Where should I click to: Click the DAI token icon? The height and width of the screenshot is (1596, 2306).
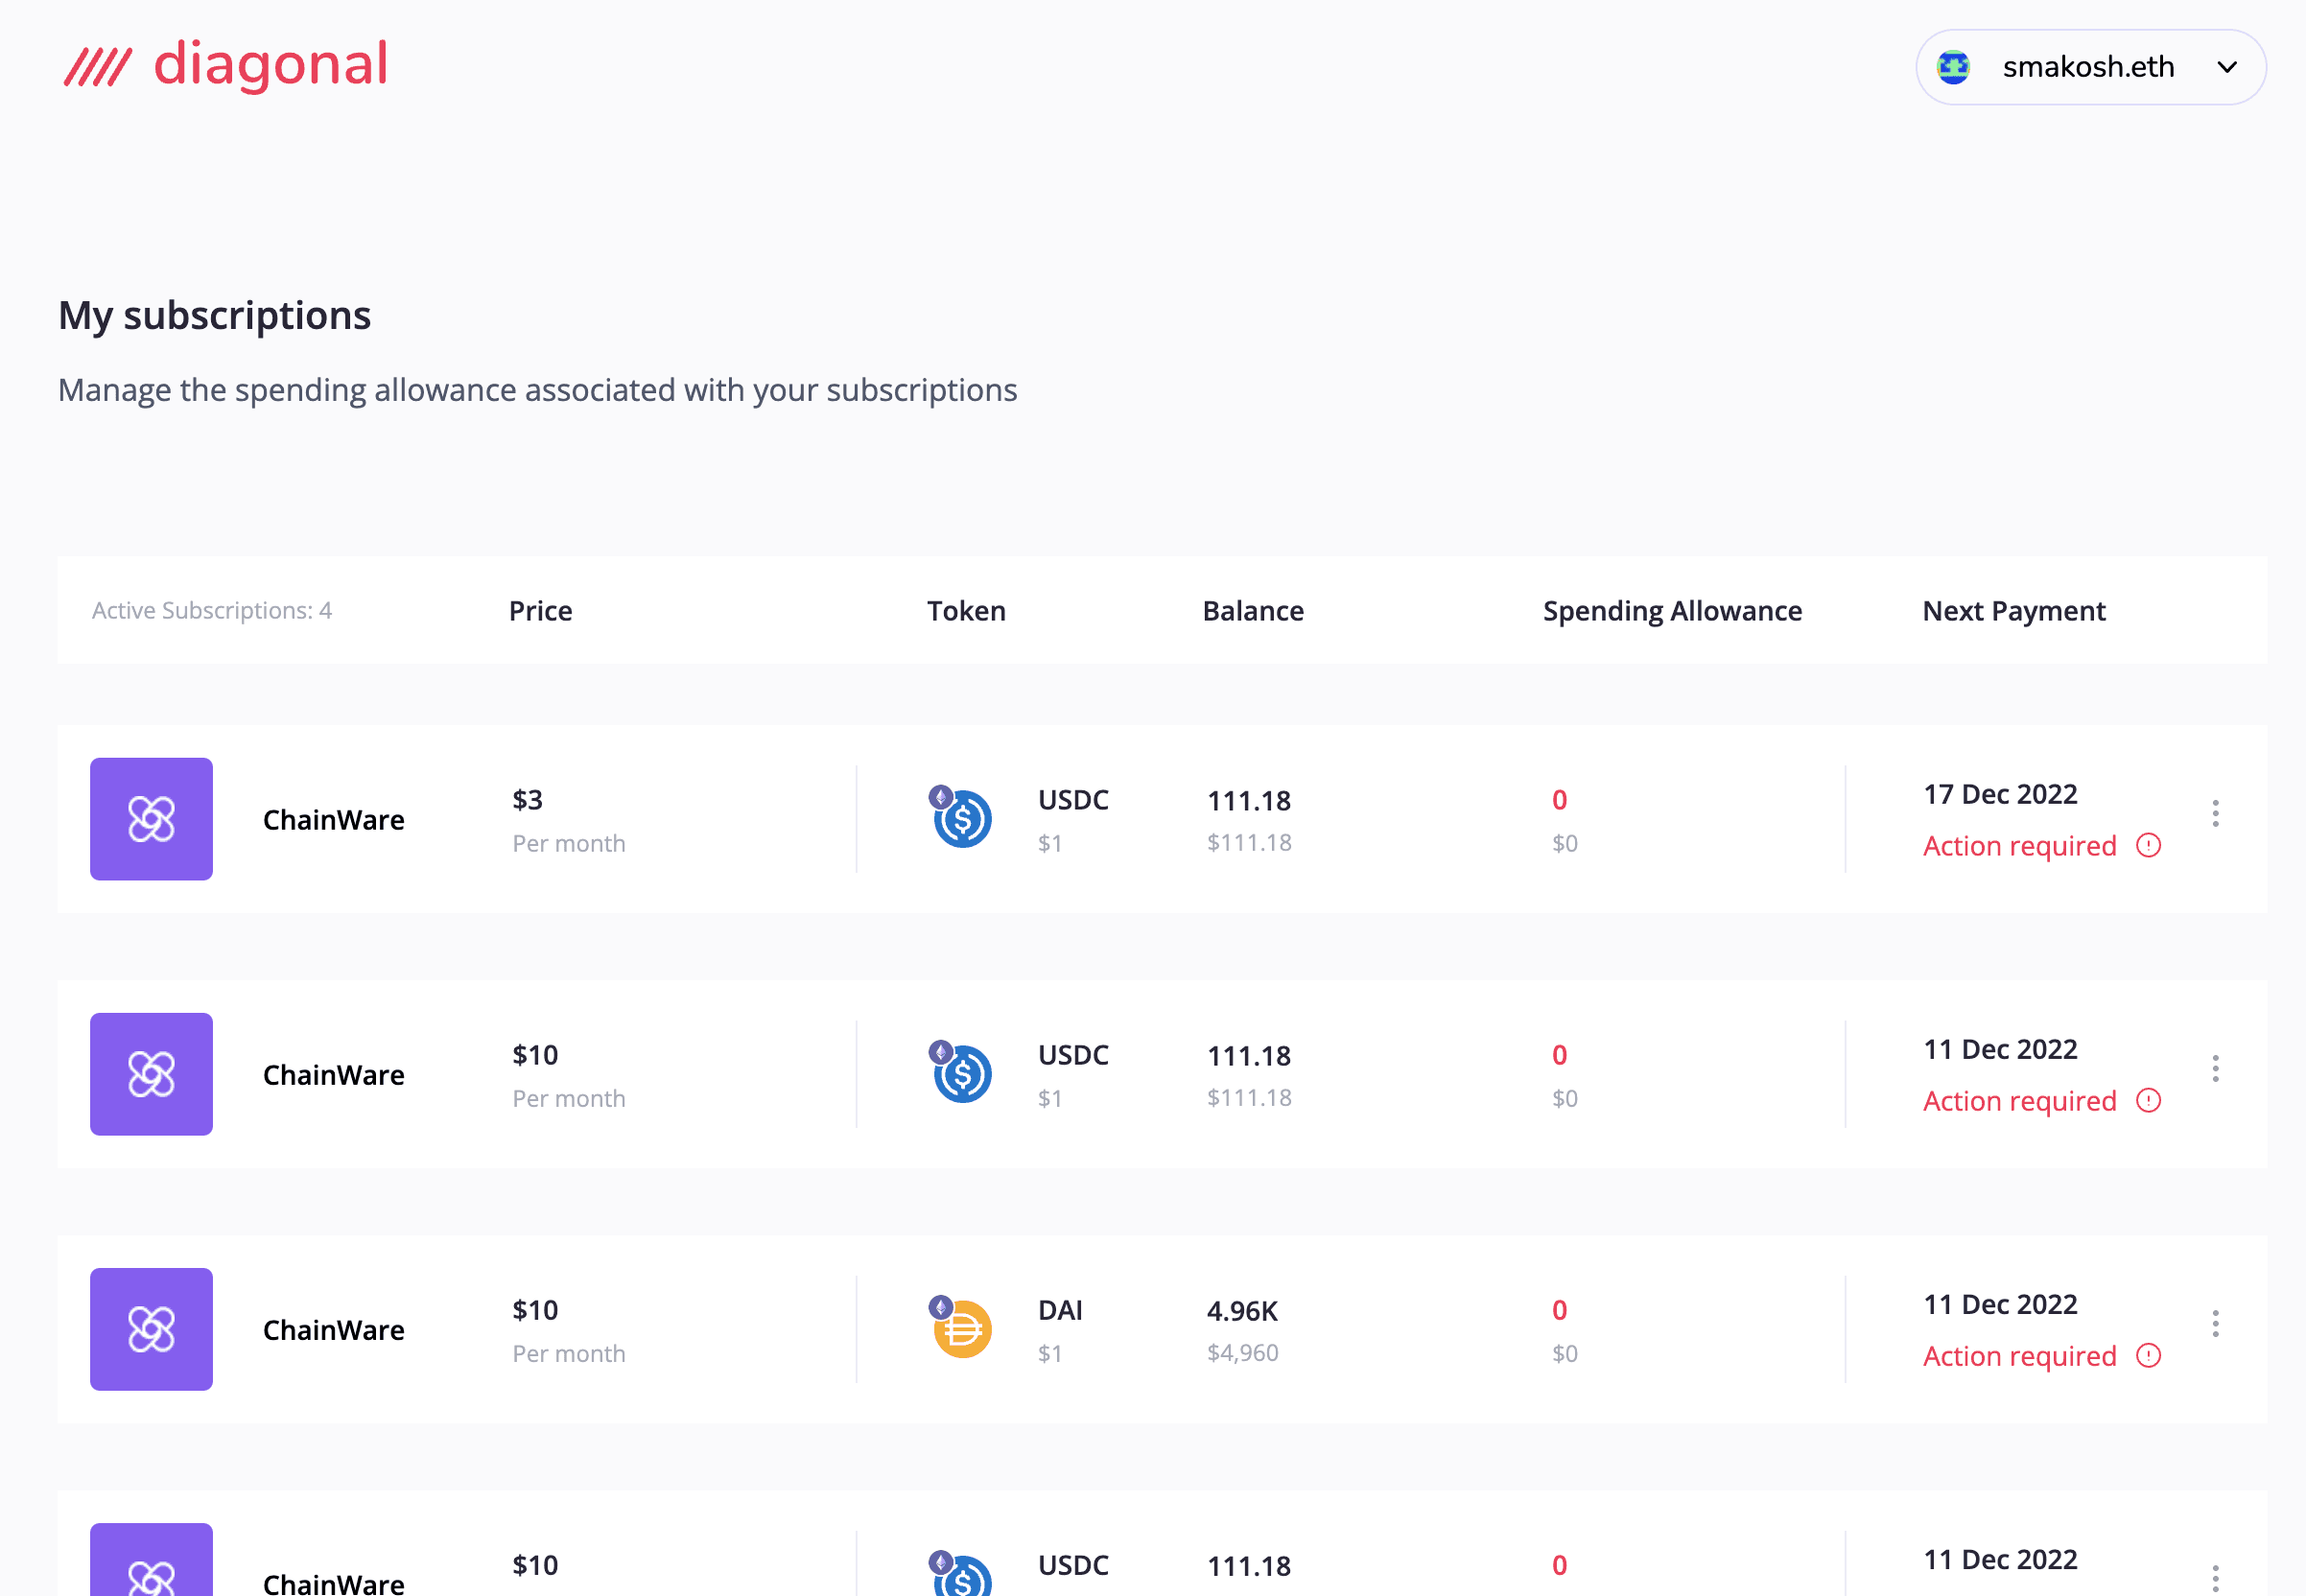coord(961,1327)
